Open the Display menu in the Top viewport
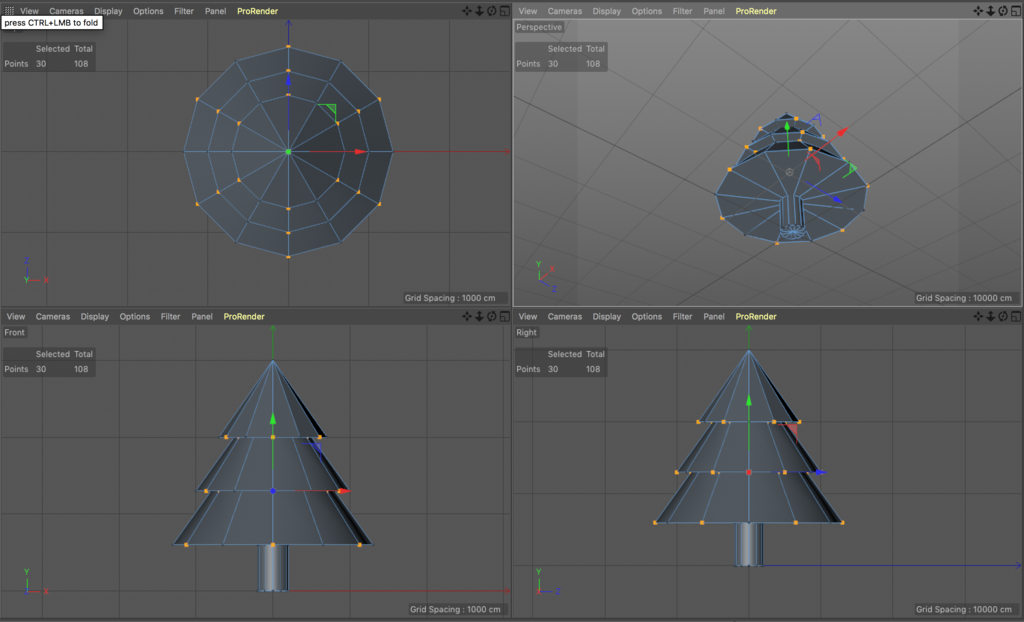This screenshot has width=1024, height=622. coord(108,11)
